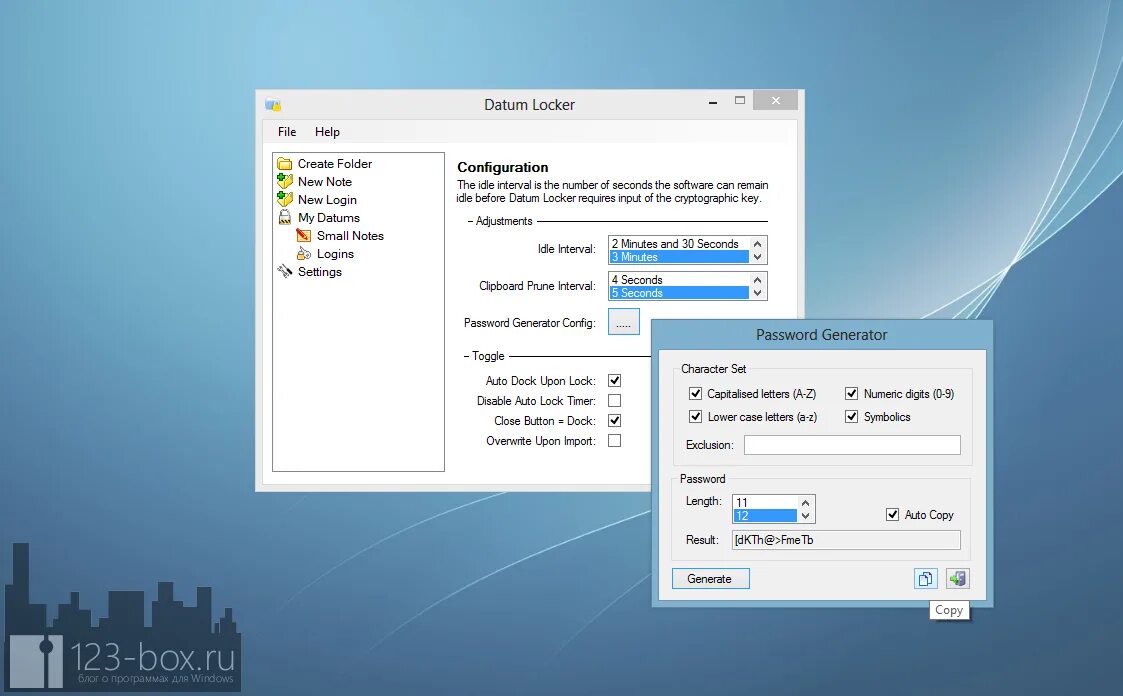Enable Overwrite Upon Import checkbox
1123x696 pixels.
point(614,440)
